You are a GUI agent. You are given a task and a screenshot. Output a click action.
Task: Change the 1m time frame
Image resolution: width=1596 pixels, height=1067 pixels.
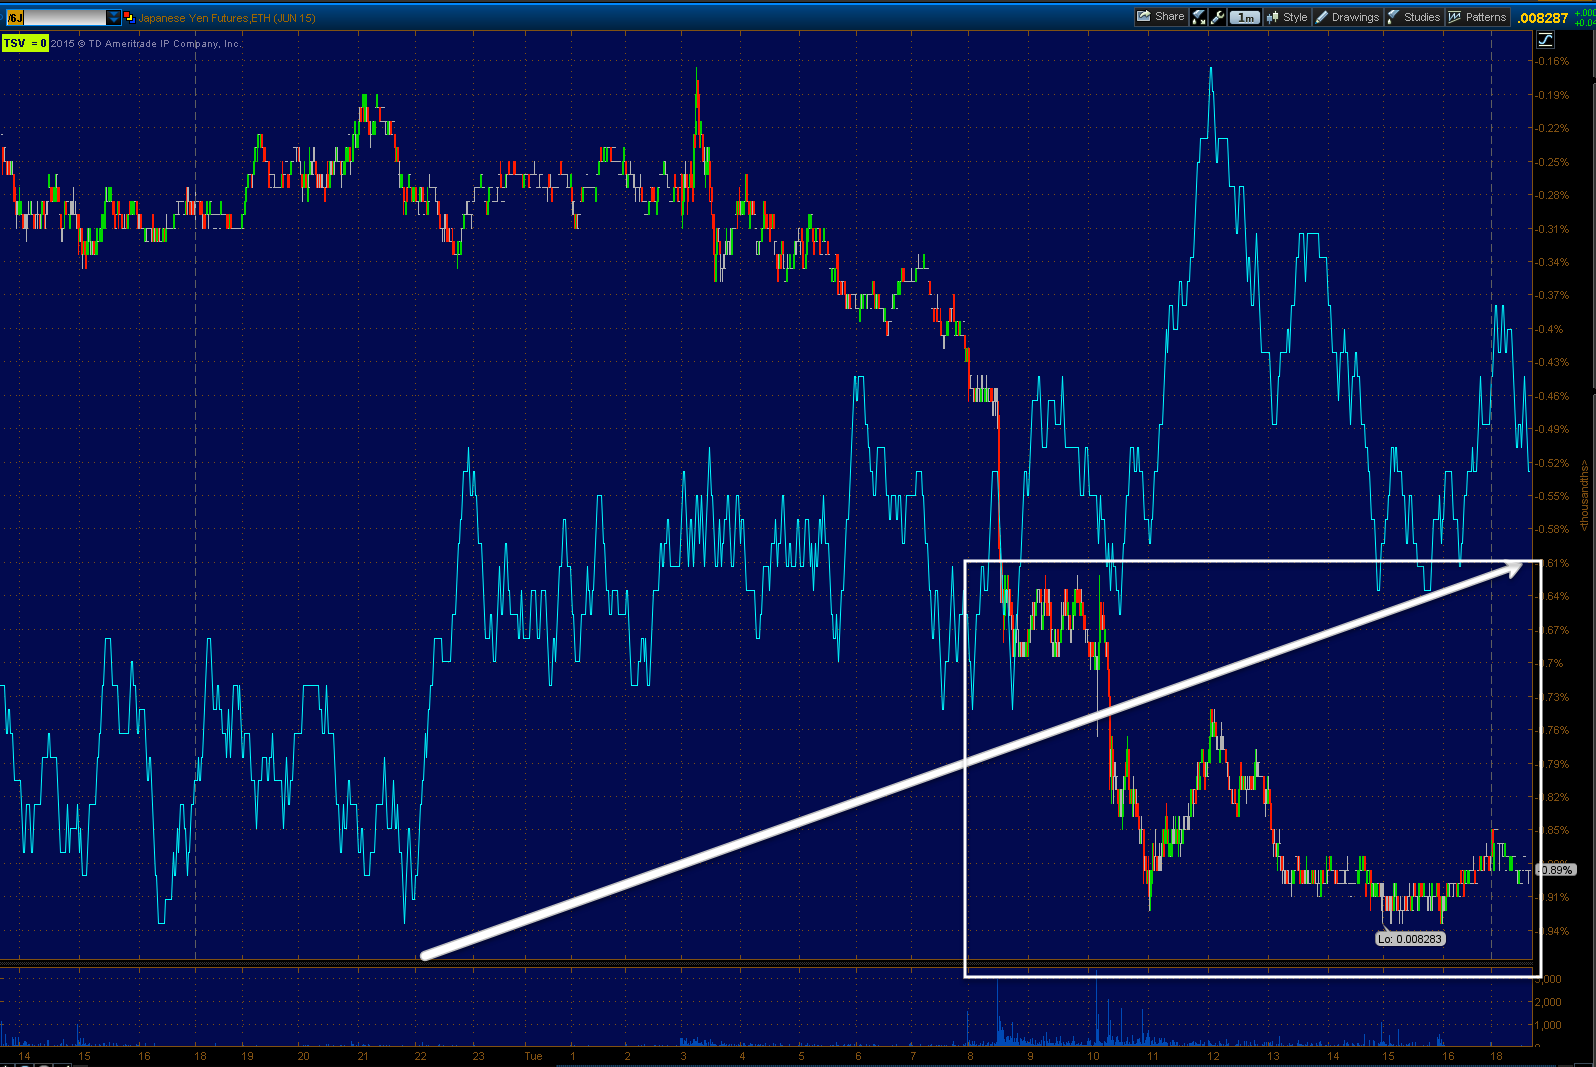pos(1245,17)
